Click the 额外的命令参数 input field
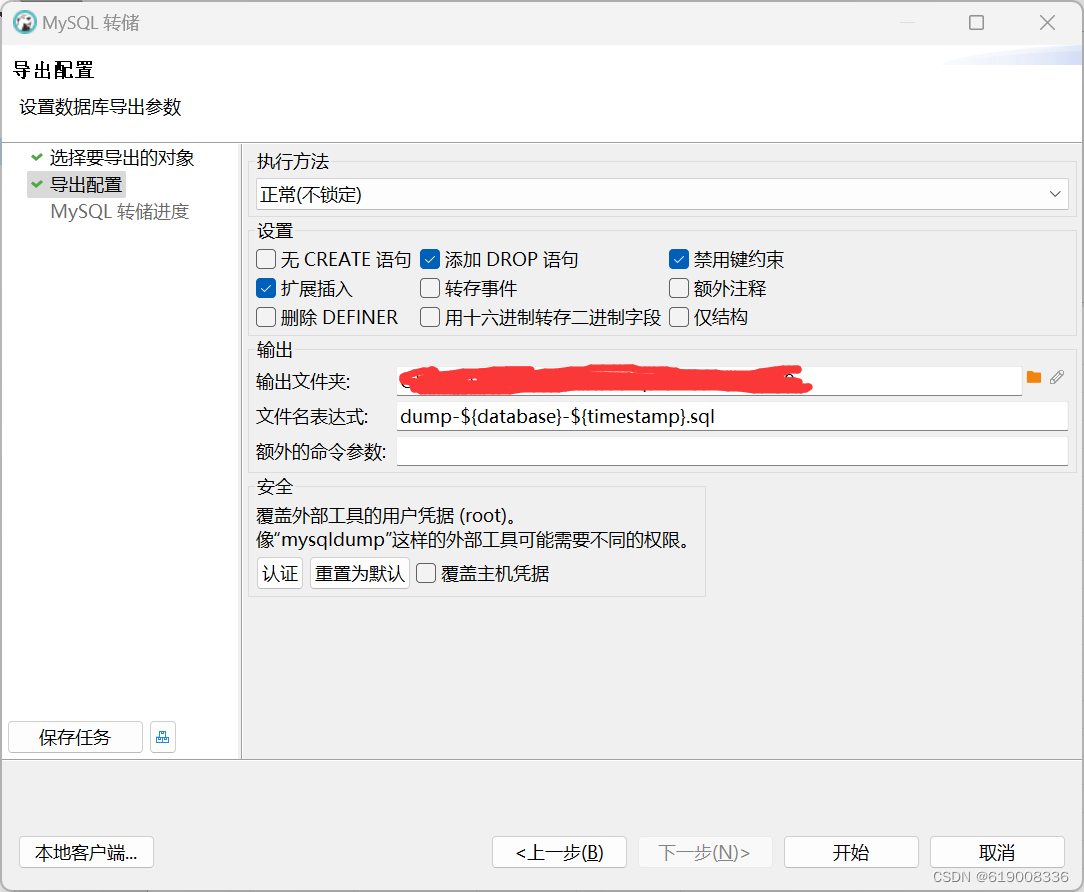The width and height of the screenshot is (1084, 892). pyautogui.click(x=732, y=452)
